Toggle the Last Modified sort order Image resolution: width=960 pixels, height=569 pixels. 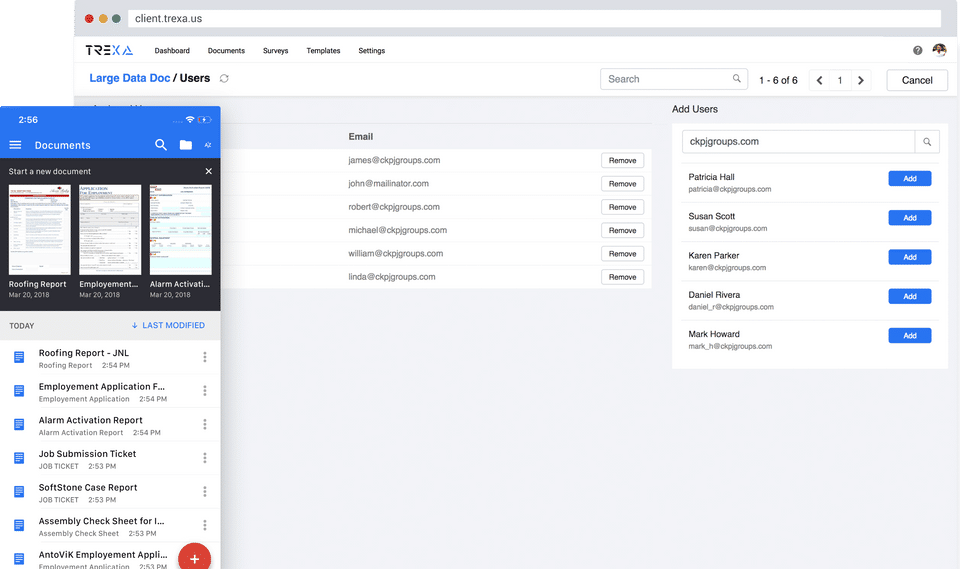168,325
